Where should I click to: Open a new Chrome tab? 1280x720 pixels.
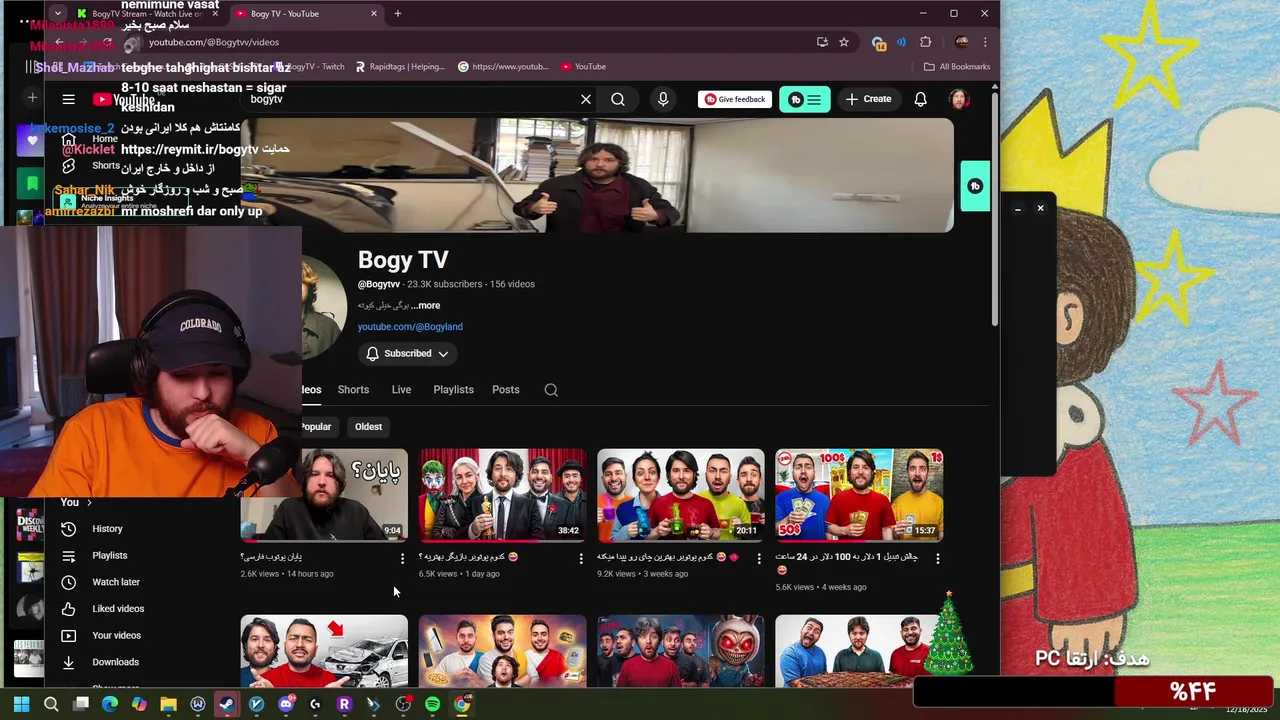click(398, 14)
